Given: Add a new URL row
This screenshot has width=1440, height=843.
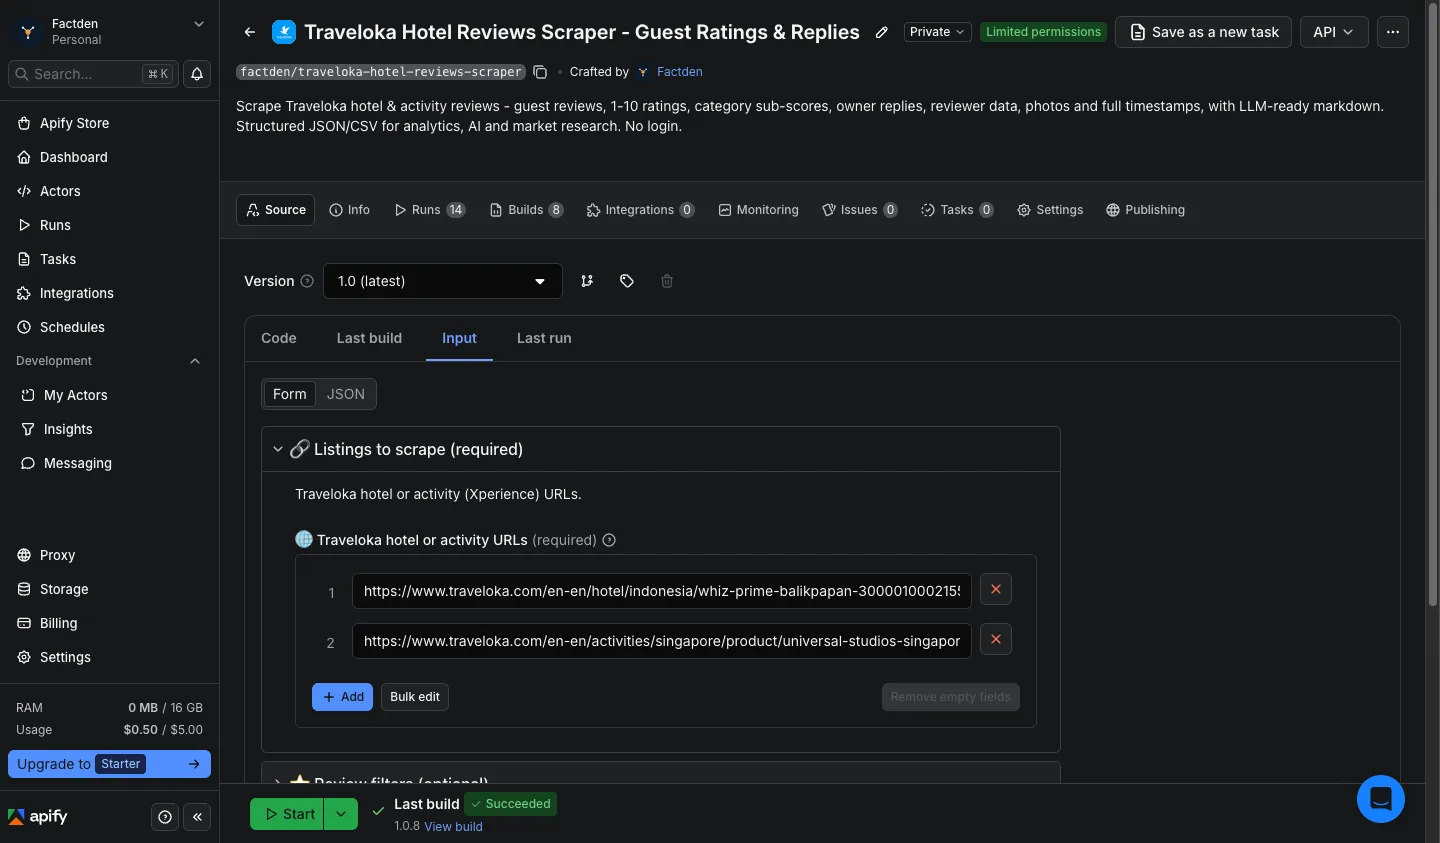Looking at the screenshot, I should (x=343, y=697).
